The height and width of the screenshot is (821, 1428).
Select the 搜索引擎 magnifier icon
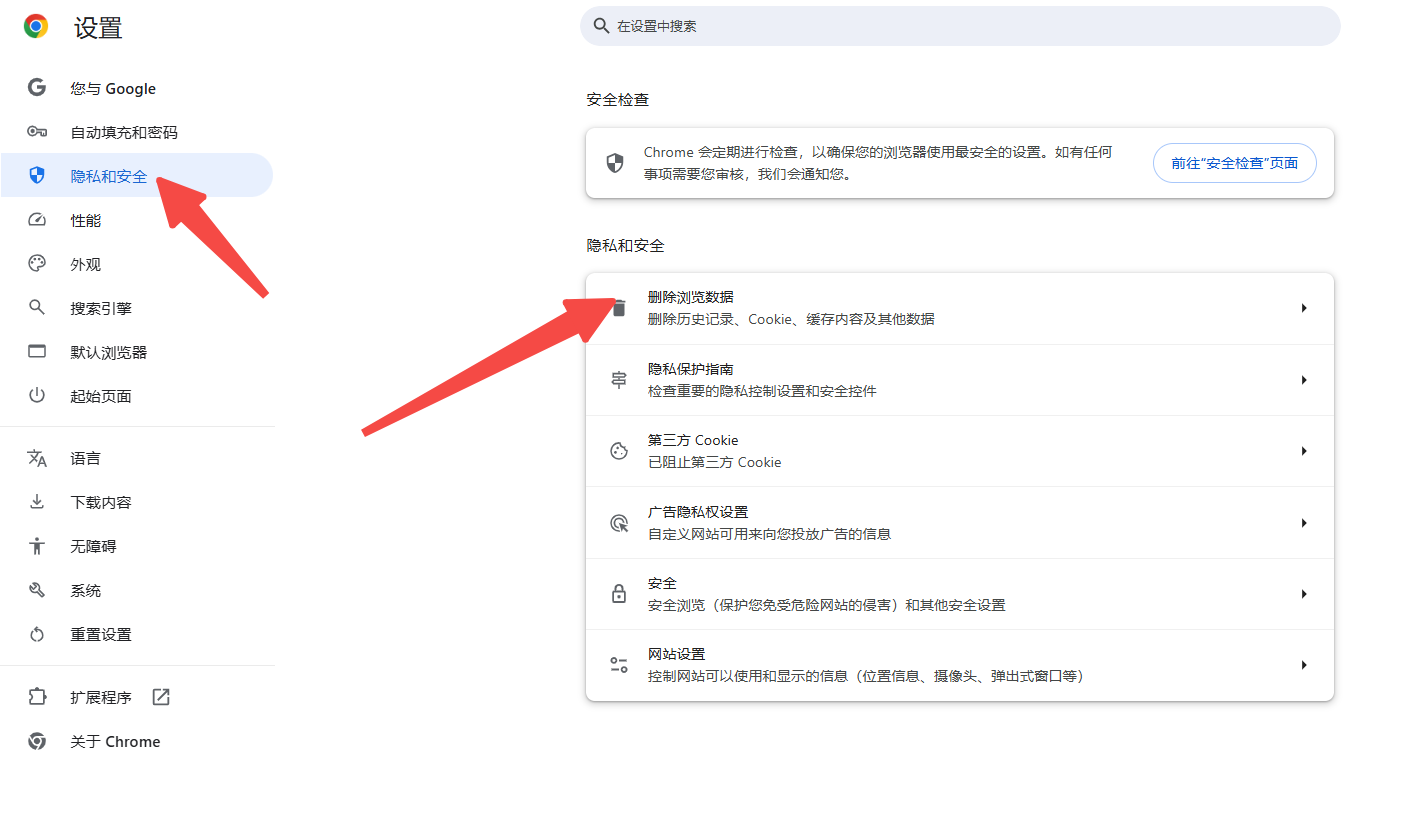pos(36,307)
